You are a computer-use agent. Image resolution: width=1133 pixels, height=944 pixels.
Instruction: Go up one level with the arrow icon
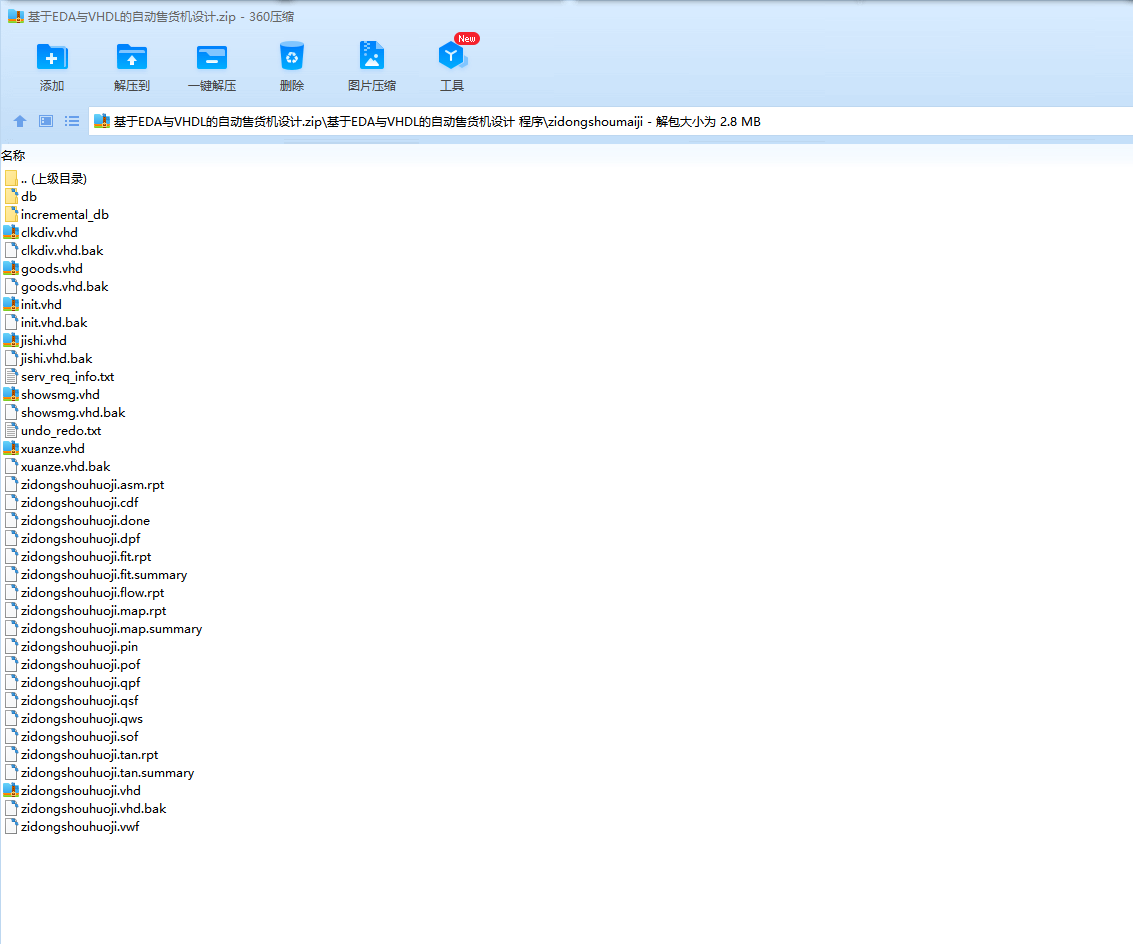pyautogui.click(x=20, y=121)
